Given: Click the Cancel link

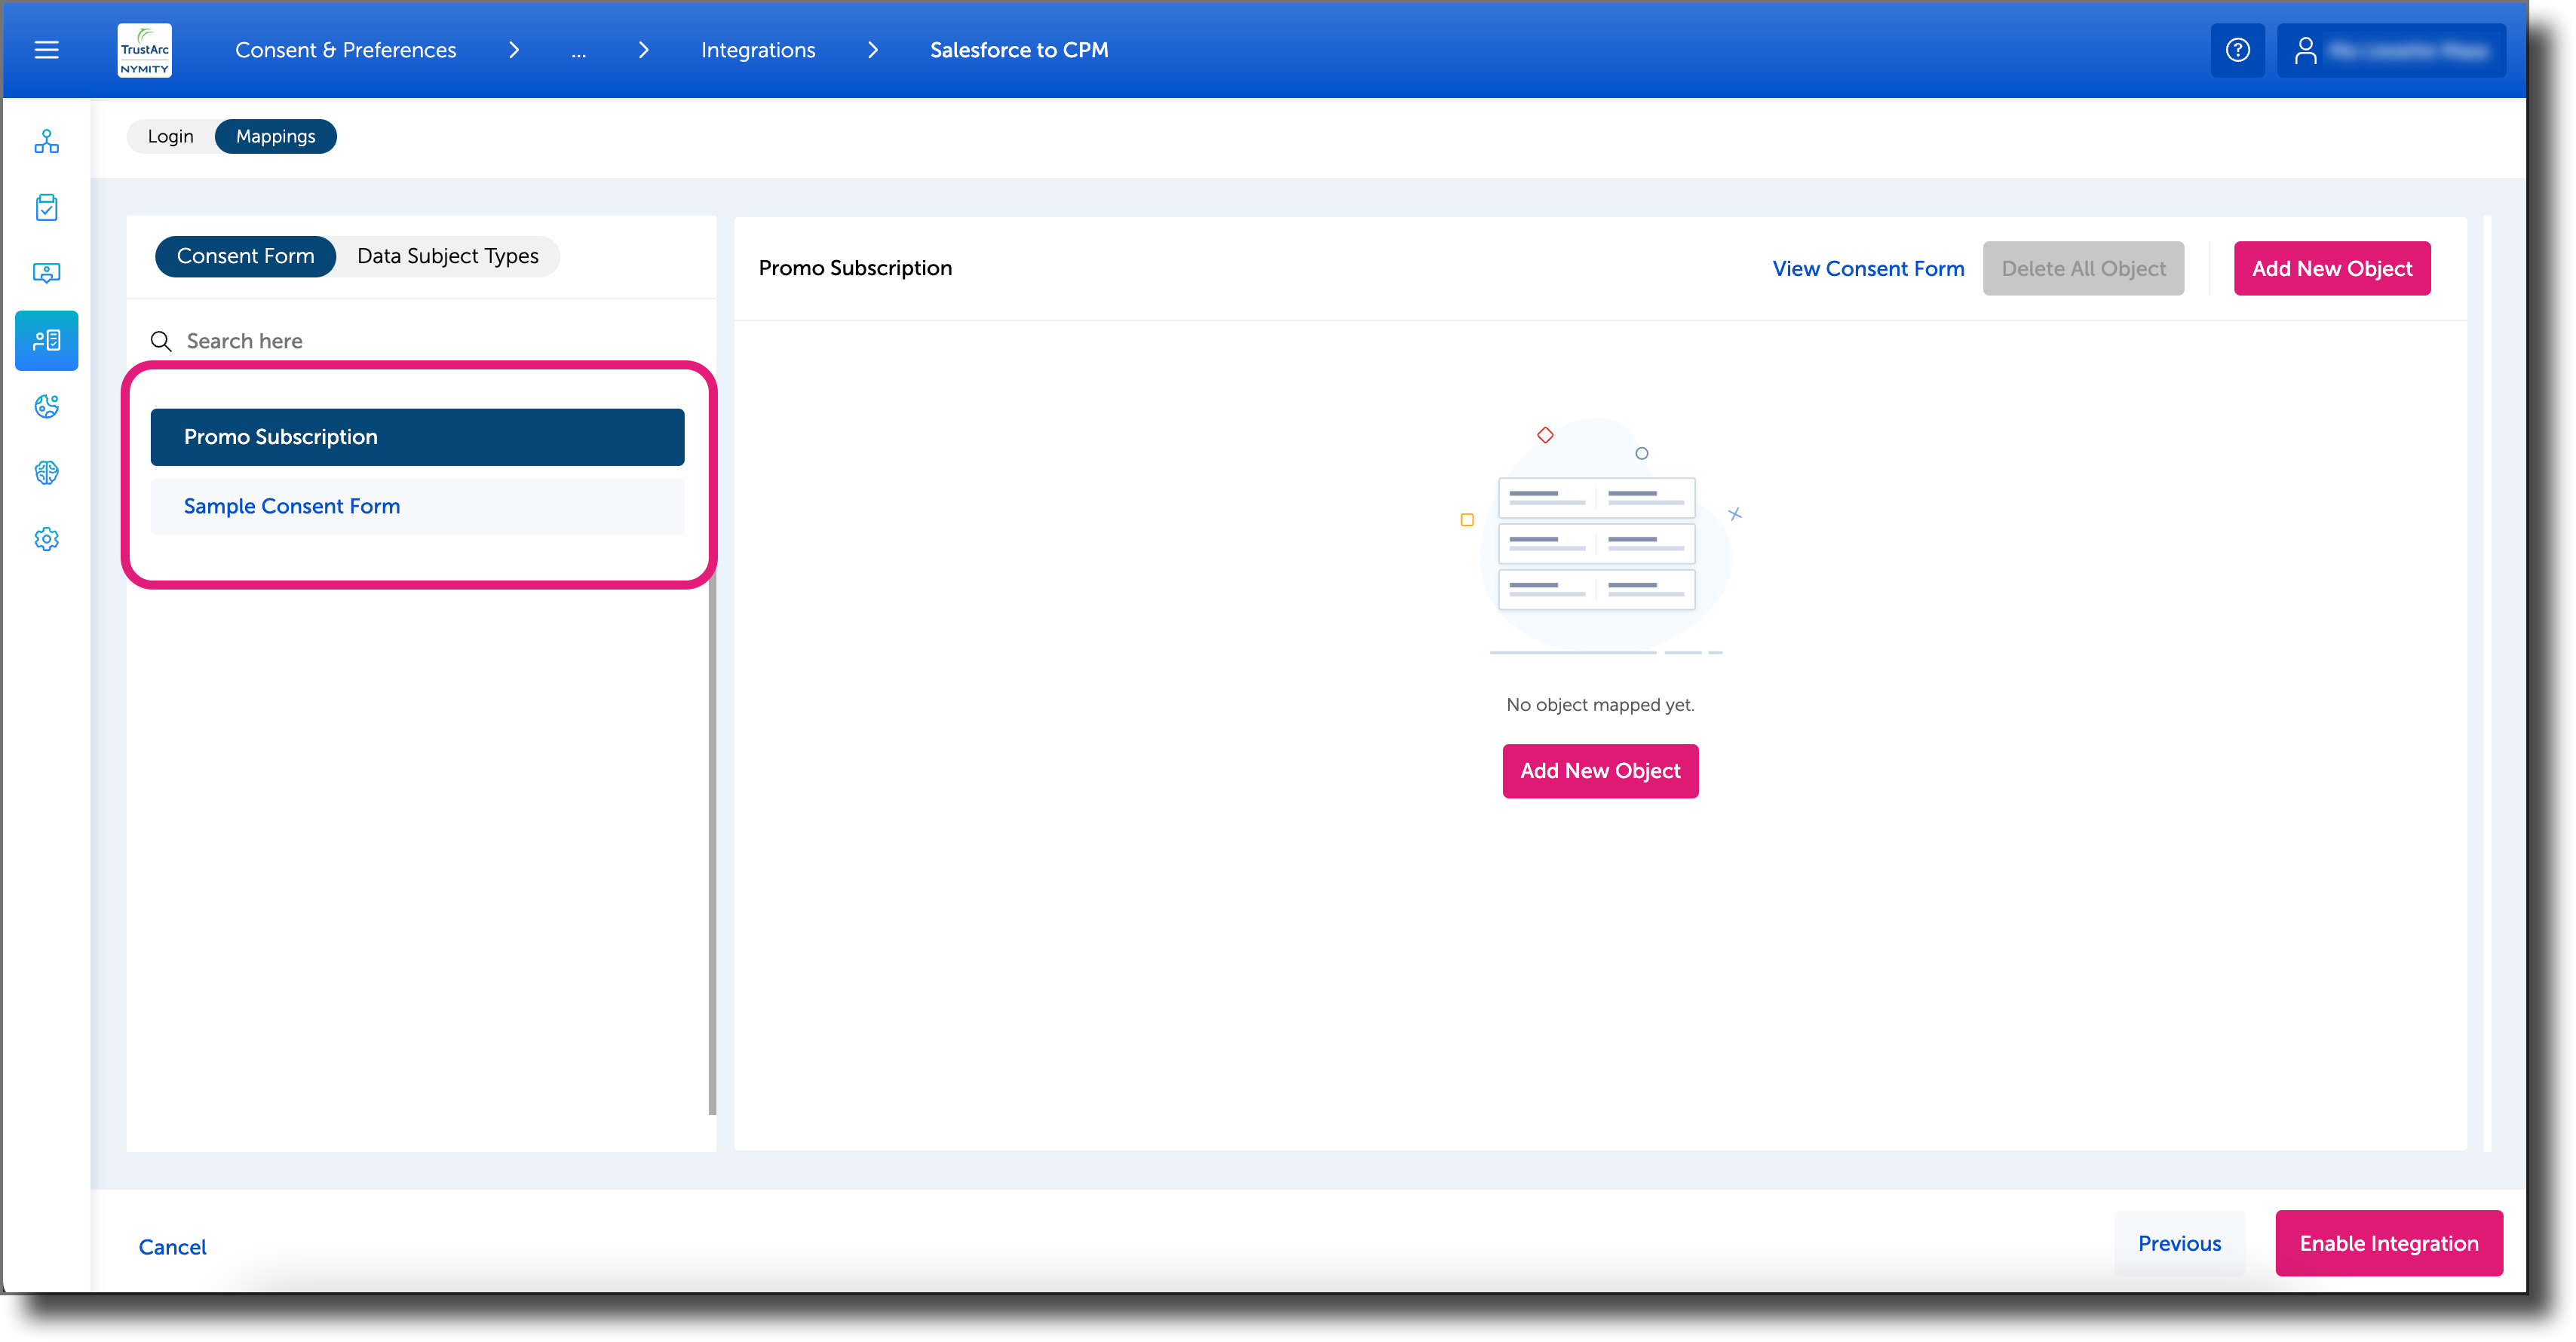Looking at the screenshot, I should click(x=172, y=1247).
